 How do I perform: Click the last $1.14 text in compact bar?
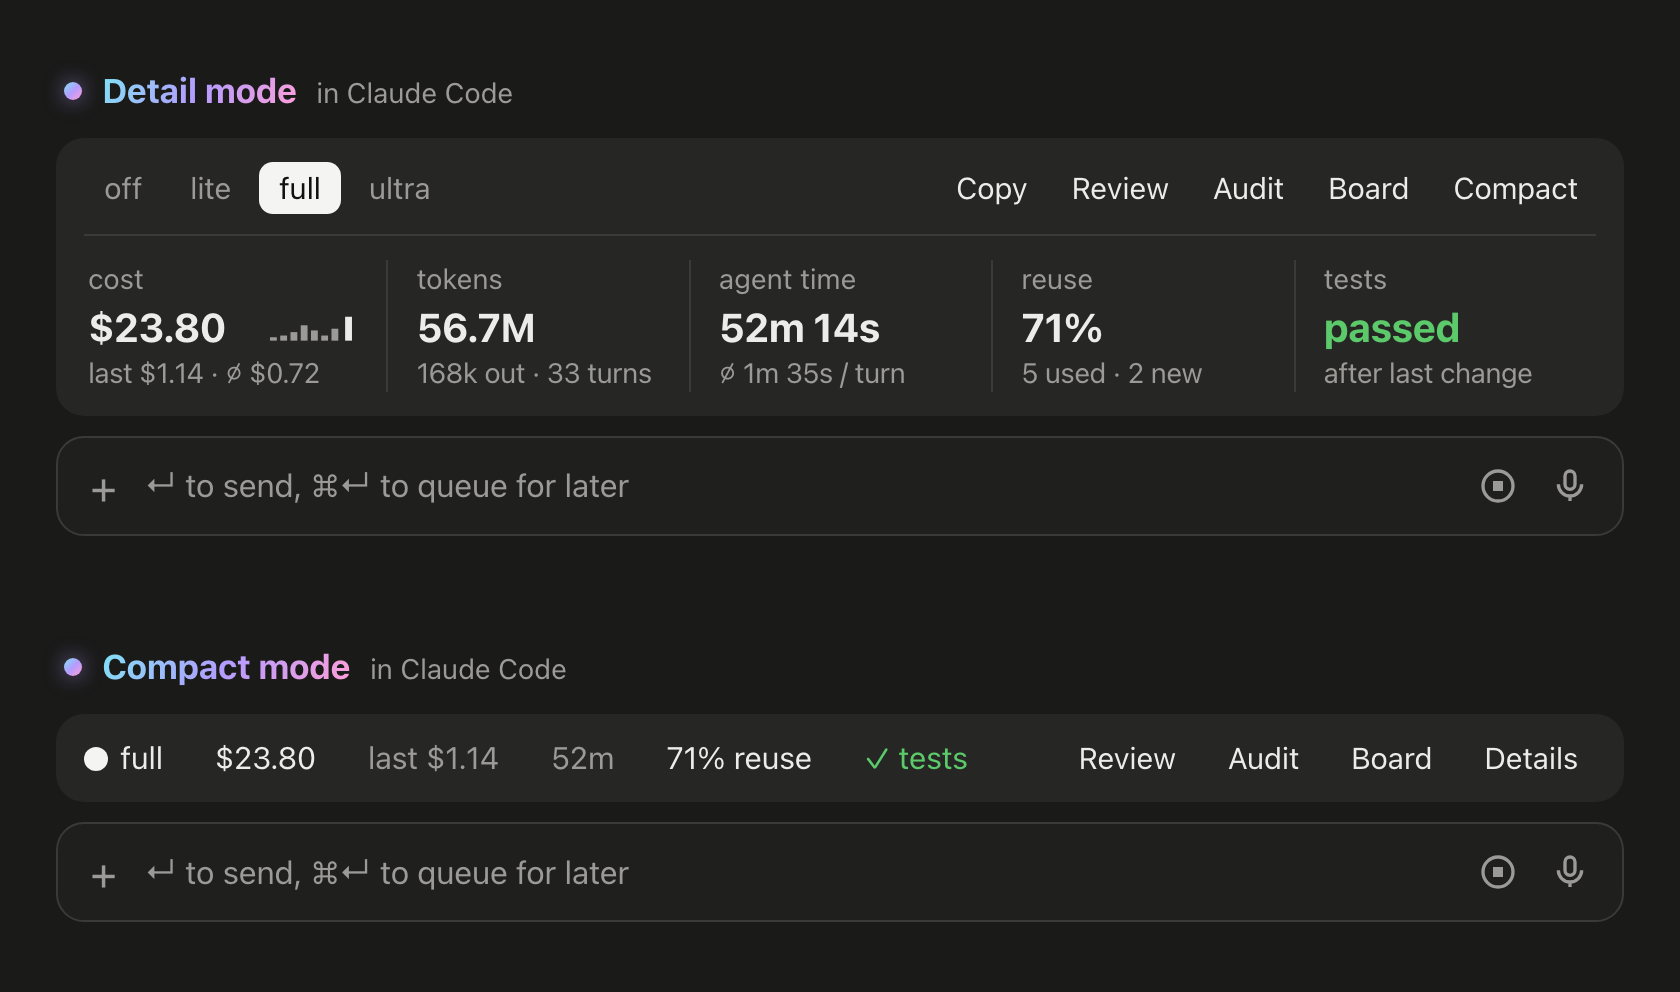click(x=433, y=759)
